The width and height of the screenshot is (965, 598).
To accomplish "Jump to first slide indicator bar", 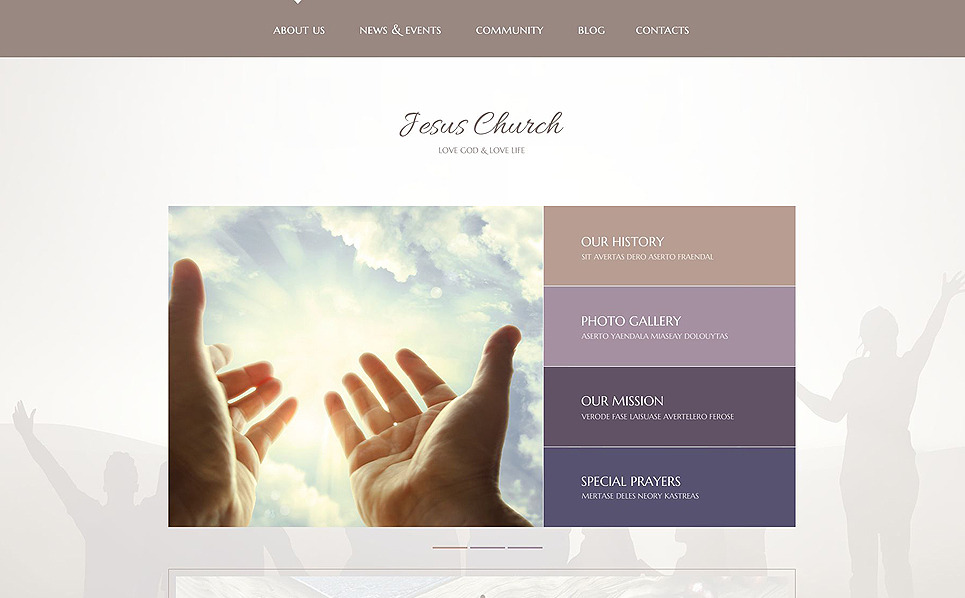I will tap(450, 547).
